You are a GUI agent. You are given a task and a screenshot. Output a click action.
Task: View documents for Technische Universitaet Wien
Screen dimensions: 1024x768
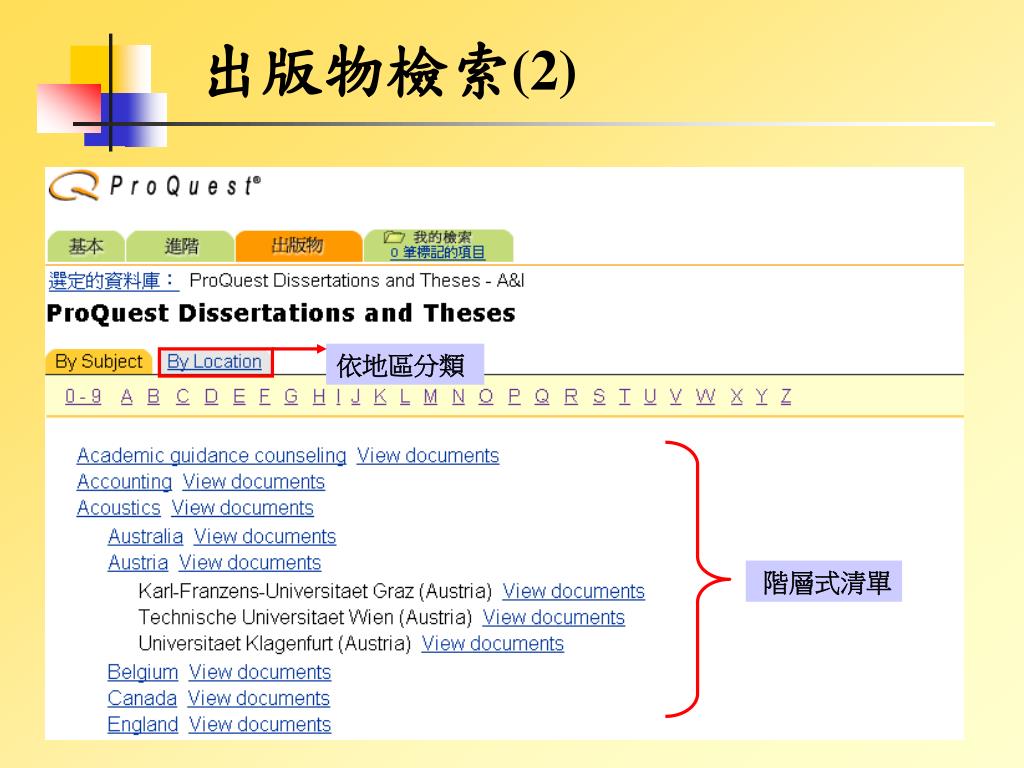tap(554, 618)
